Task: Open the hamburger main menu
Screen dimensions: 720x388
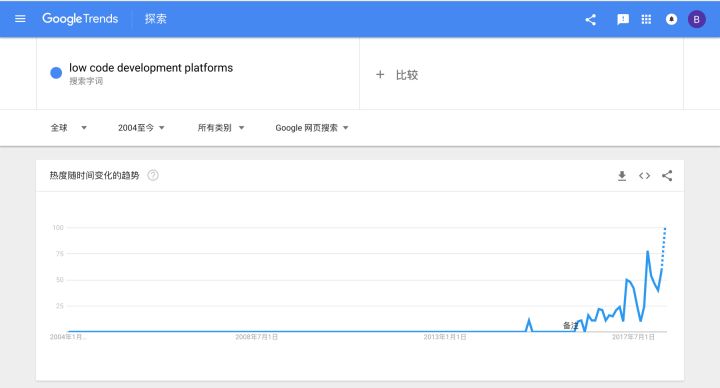Action: pyautogui.click(x=20, y=19)
